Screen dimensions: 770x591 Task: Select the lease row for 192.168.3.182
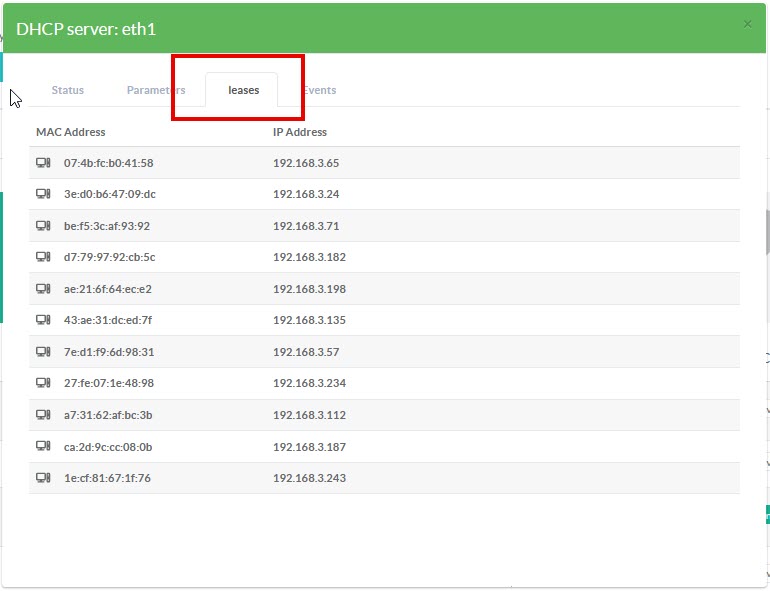(385, 257)
